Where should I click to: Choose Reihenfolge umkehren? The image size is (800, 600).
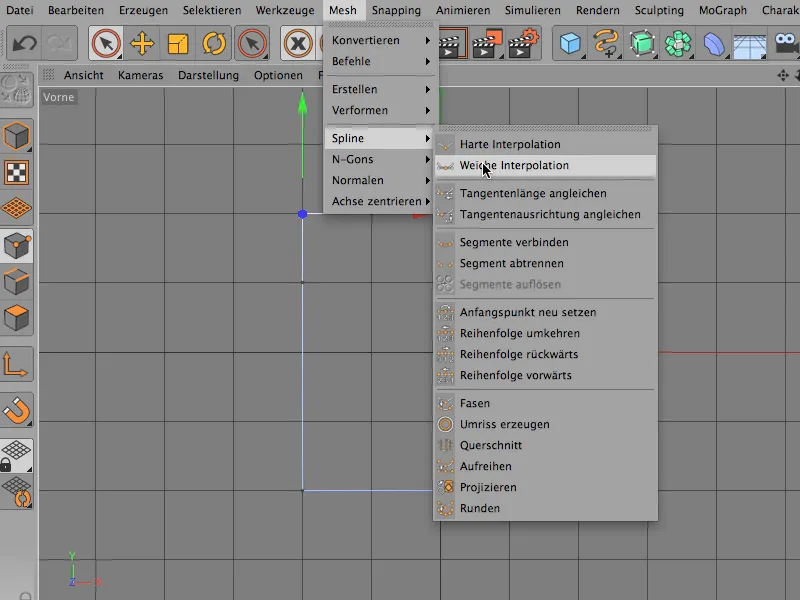545,333
